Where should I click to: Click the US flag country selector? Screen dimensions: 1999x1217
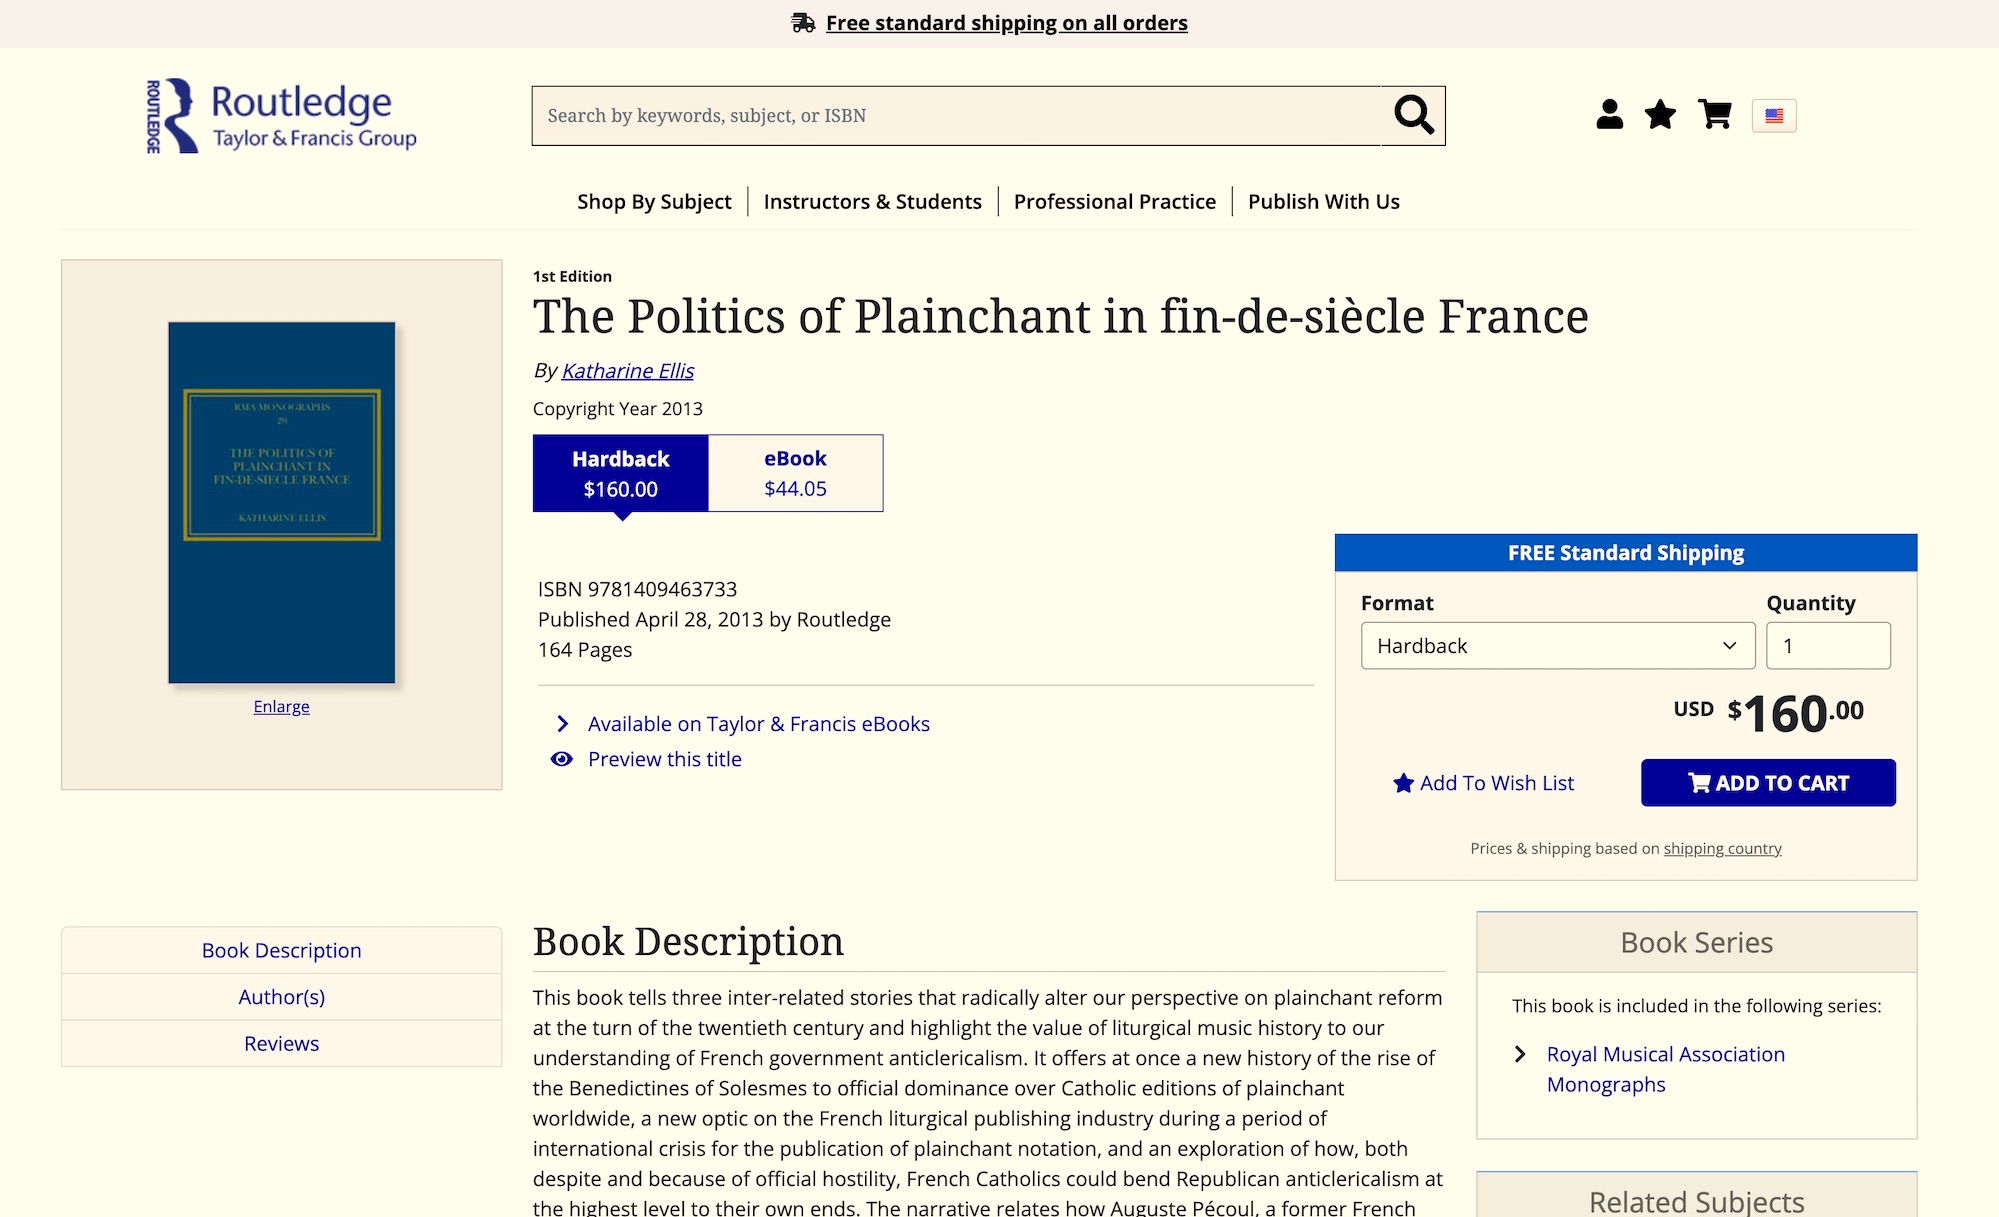1774,116
